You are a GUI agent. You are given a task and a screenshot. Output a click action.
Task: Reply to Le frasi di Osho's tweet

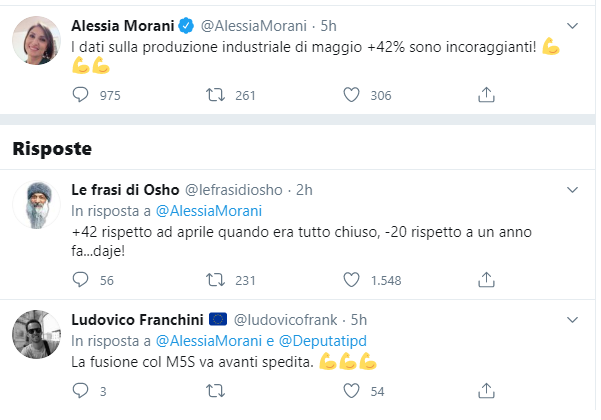pyautogui.click(x=80, y=280)
